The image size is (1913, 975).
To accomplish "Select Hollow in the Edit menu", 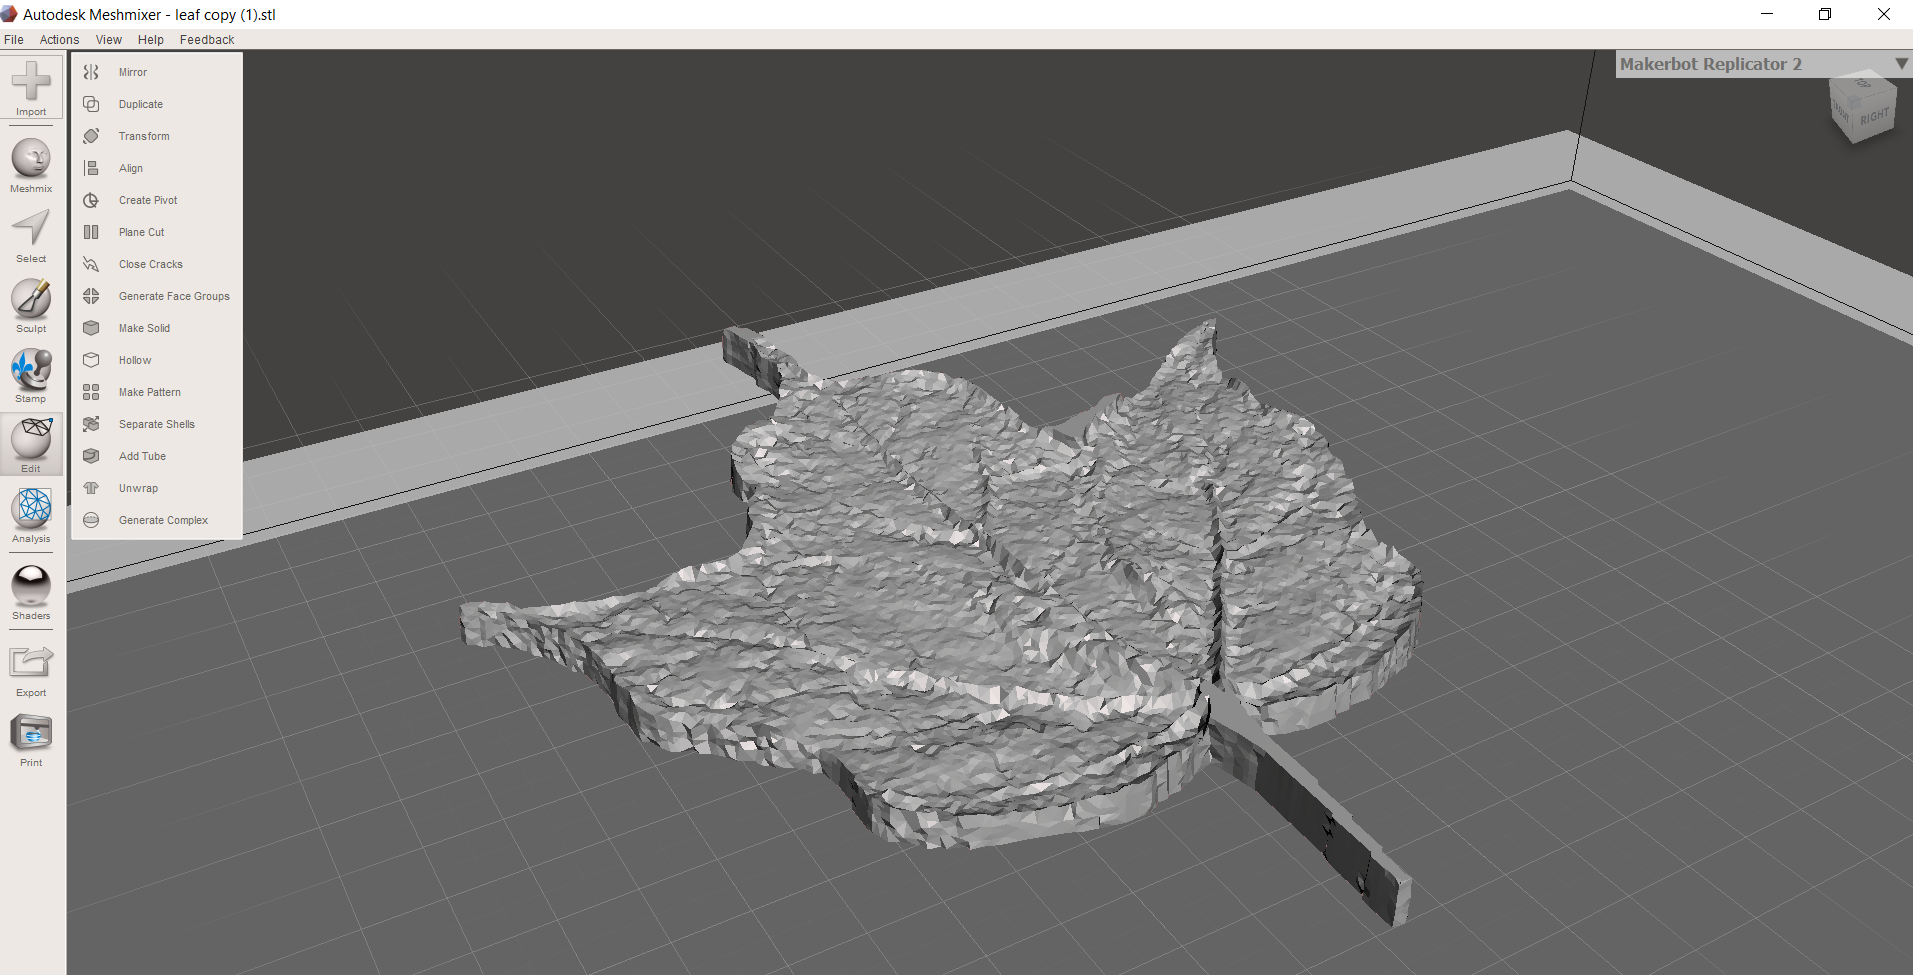I will click(x=133, y=359).
